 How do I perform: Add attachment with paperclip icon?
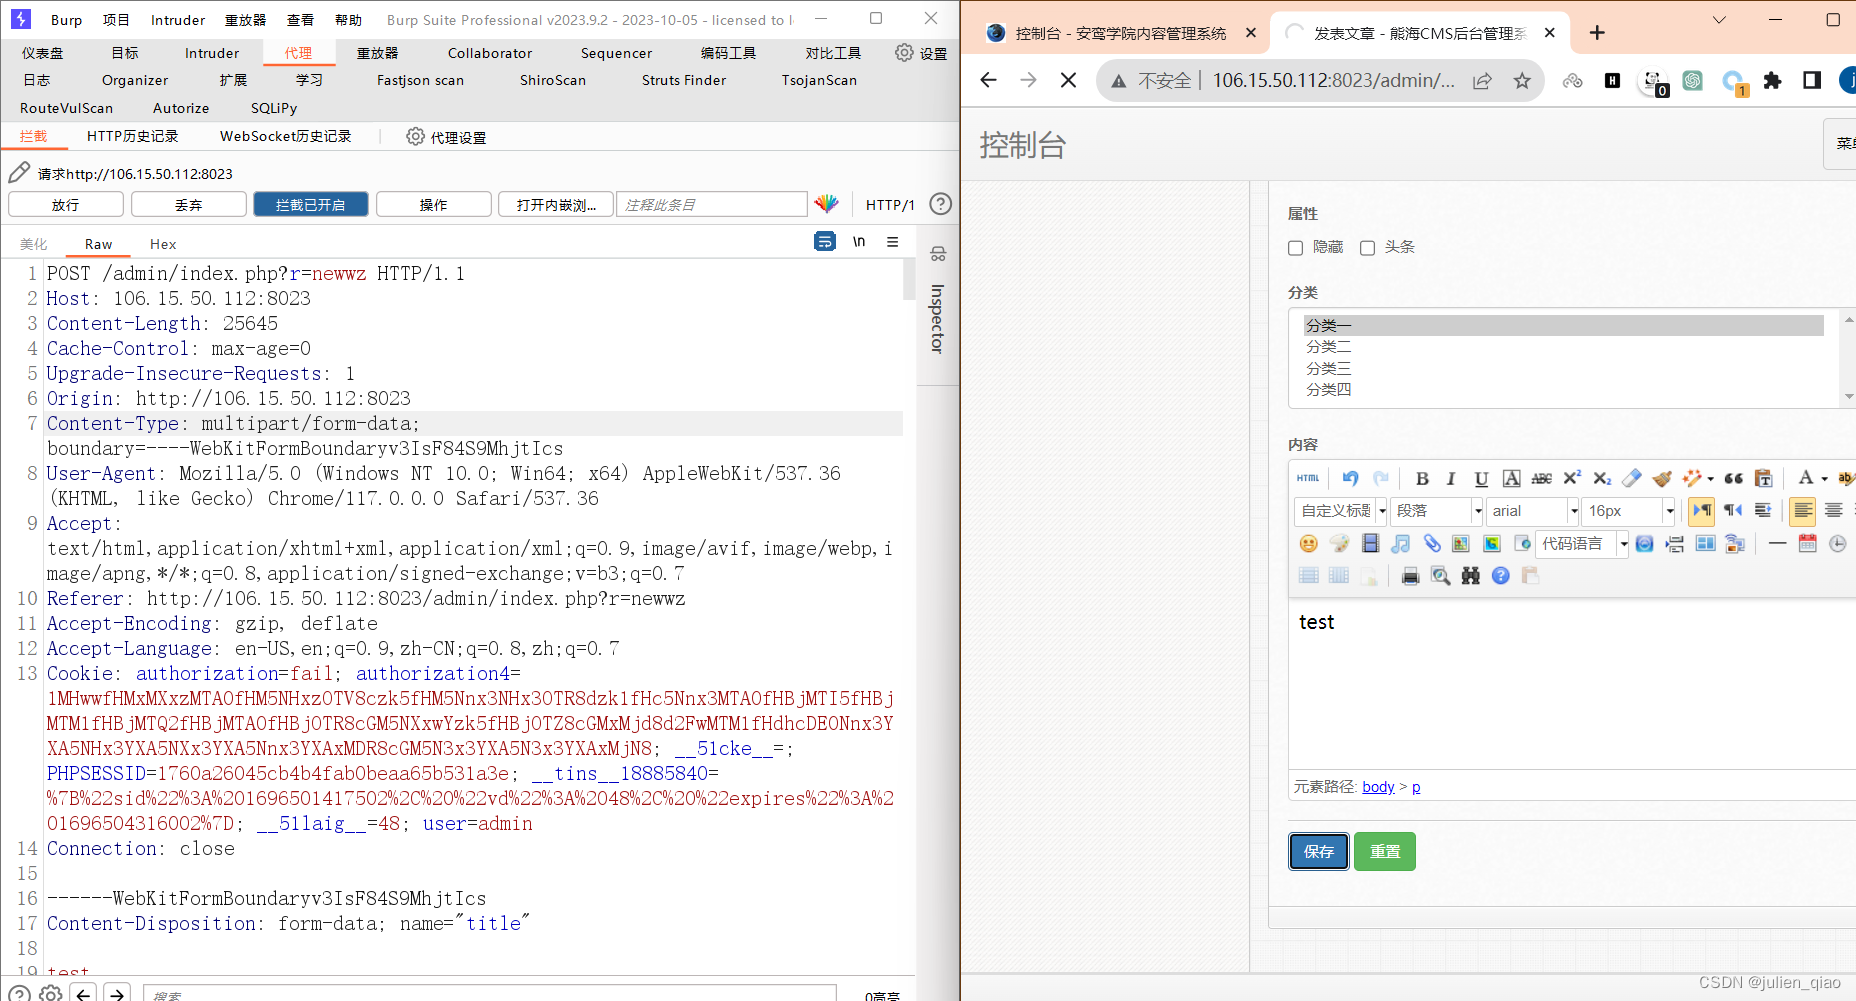point(1432,543)
